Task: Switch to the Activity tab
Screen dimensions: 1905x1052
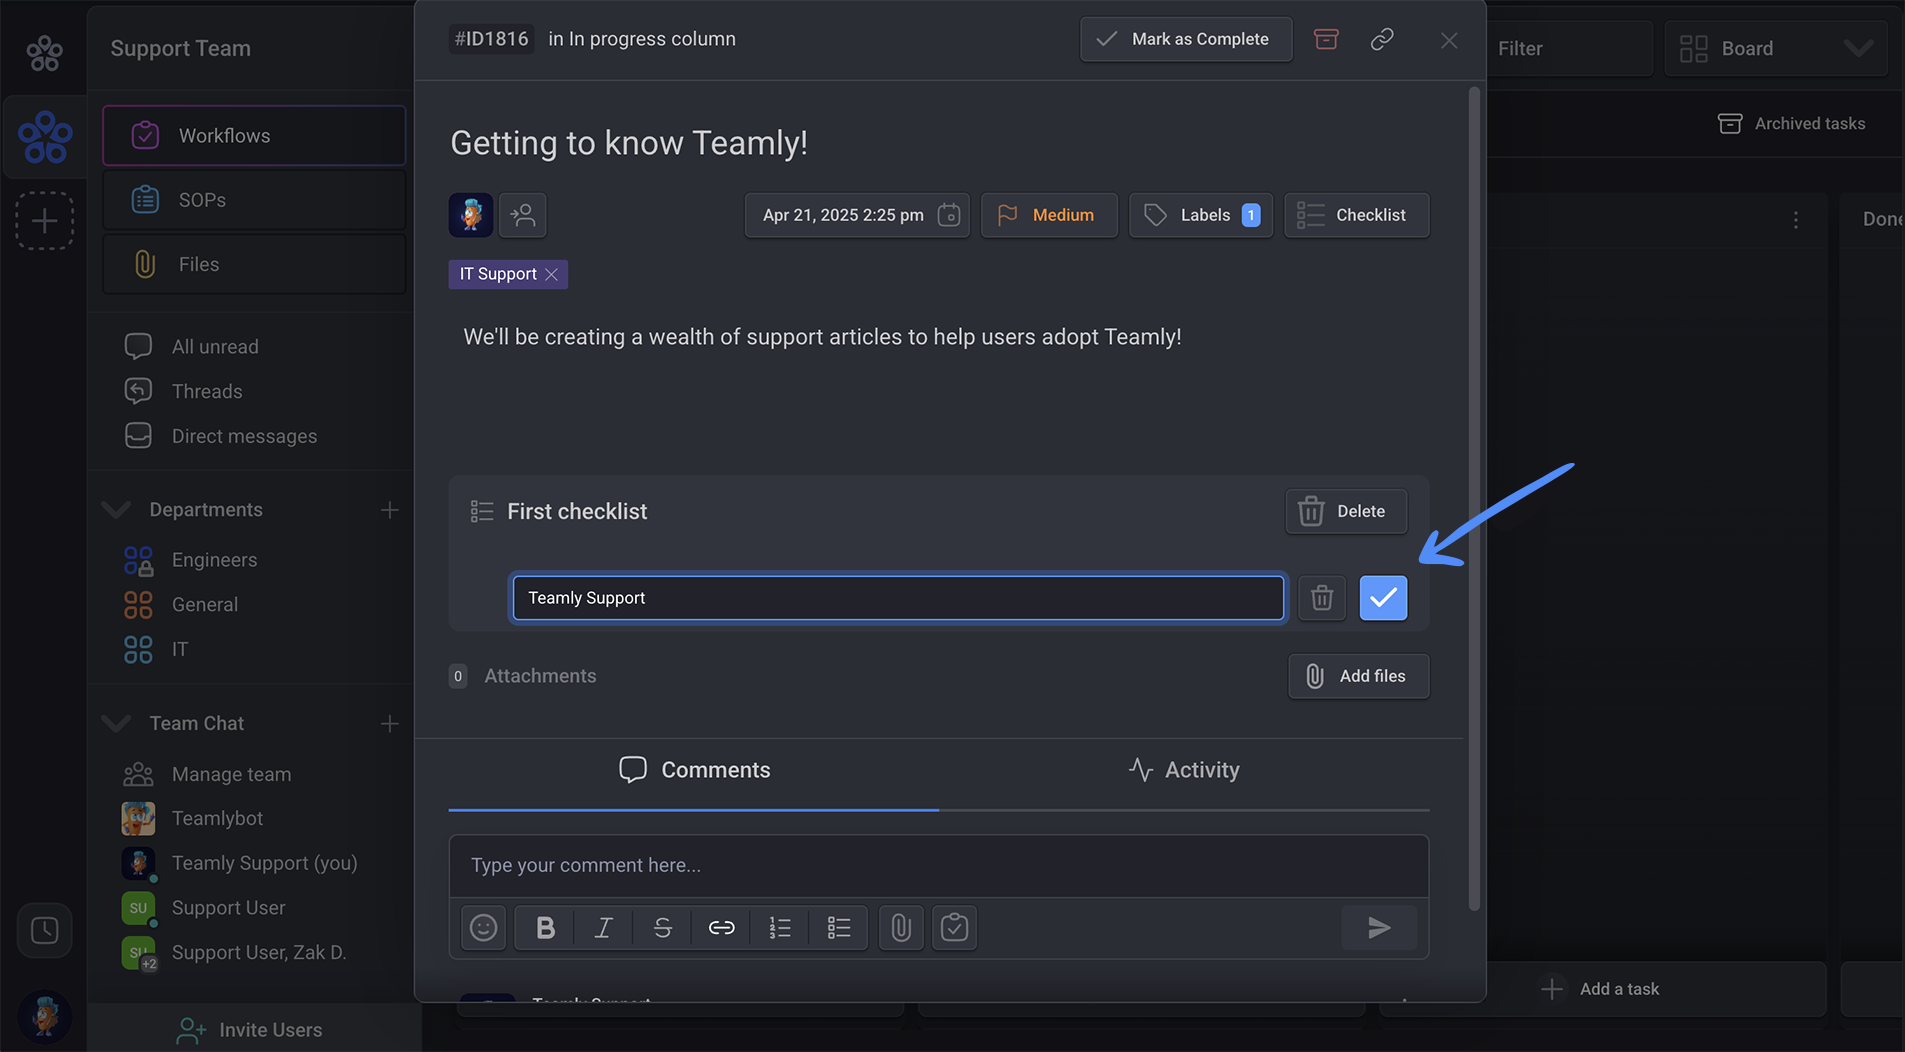Action: [1184, 770]
